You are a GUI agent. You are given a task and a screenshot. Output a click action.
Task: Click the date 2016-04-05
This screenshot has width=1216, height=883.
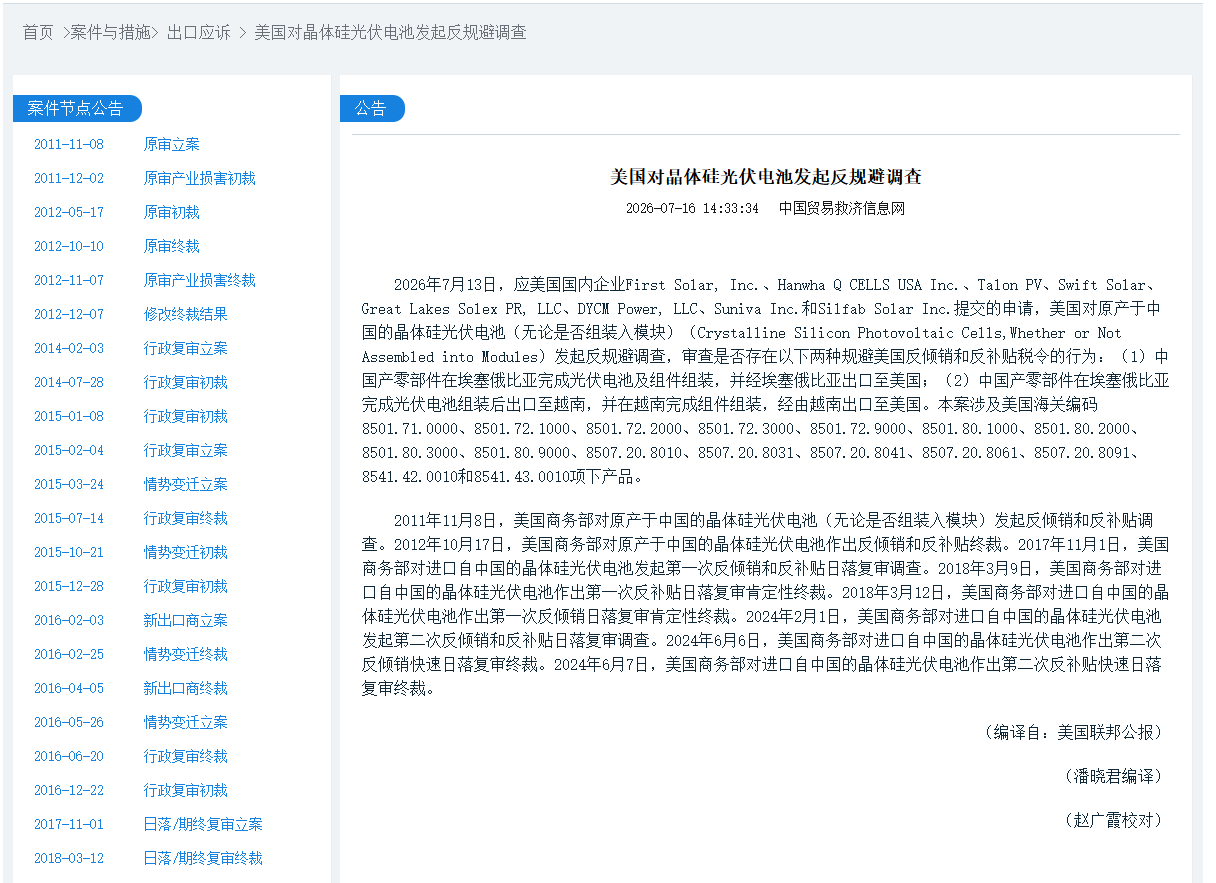coord(69,688)
